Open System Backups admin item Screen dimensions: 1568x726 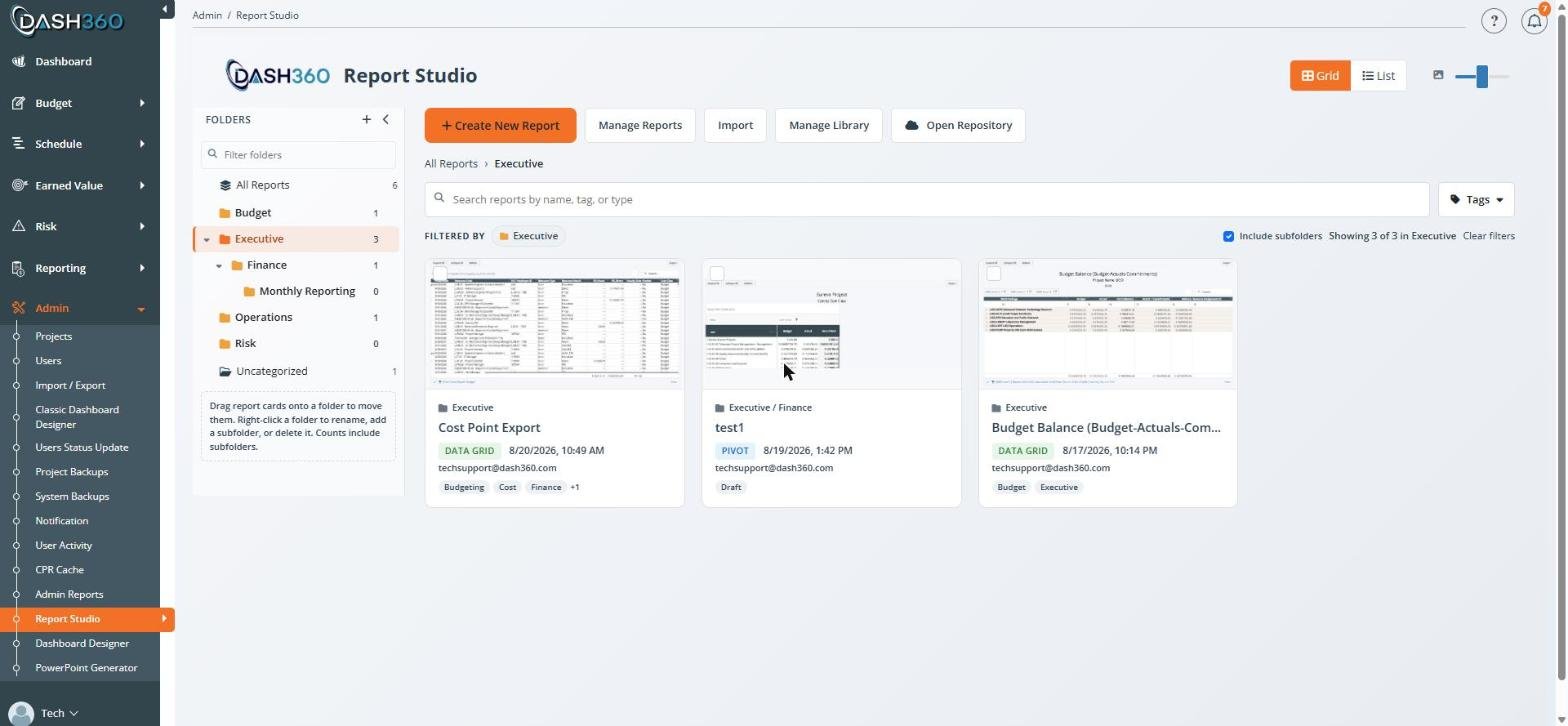(72, 496)
